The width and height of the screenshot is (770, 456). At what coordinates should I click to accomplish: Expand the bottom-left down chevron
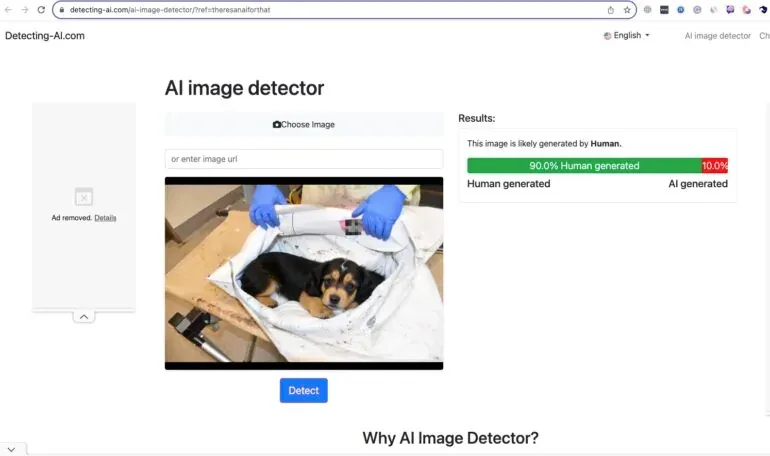11,449
